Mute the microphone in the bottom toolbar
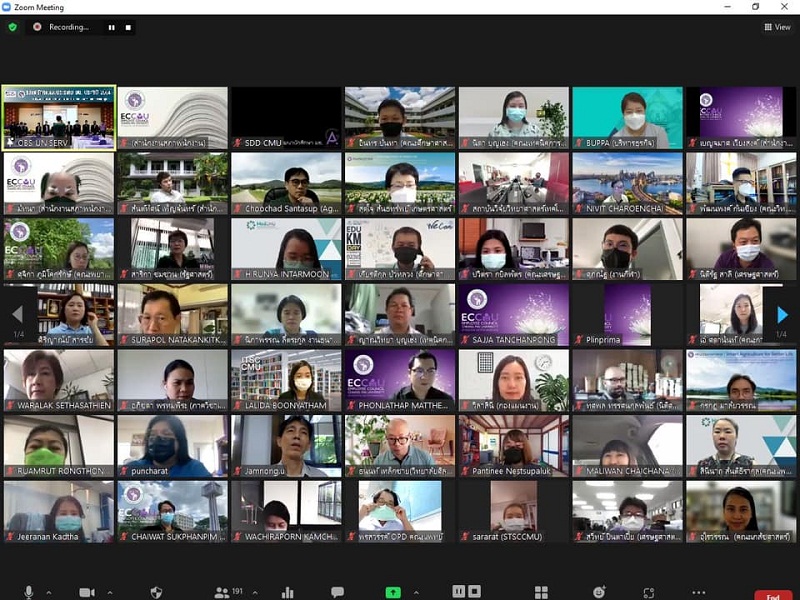The width and height of the screenshot is (800, 600). (28, 592)
